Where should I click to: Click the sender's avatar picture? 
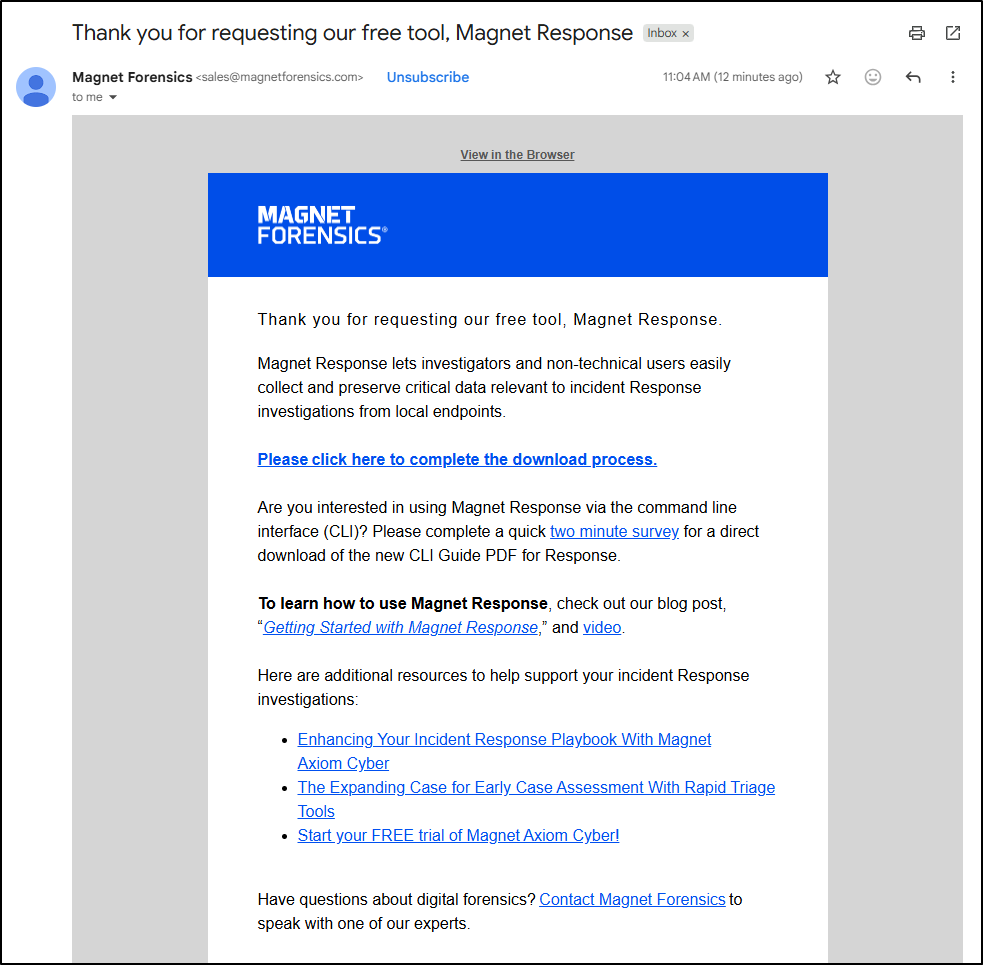coord(36,87)
